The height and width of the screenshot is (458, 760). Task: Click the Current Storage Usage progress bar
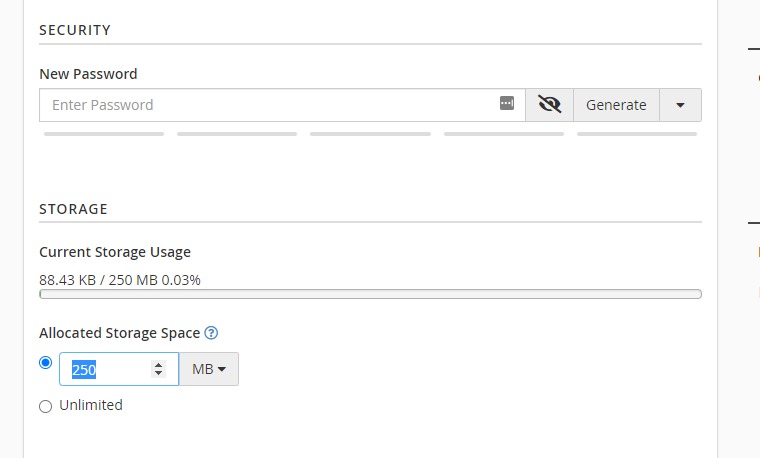(x=370, y=294)
